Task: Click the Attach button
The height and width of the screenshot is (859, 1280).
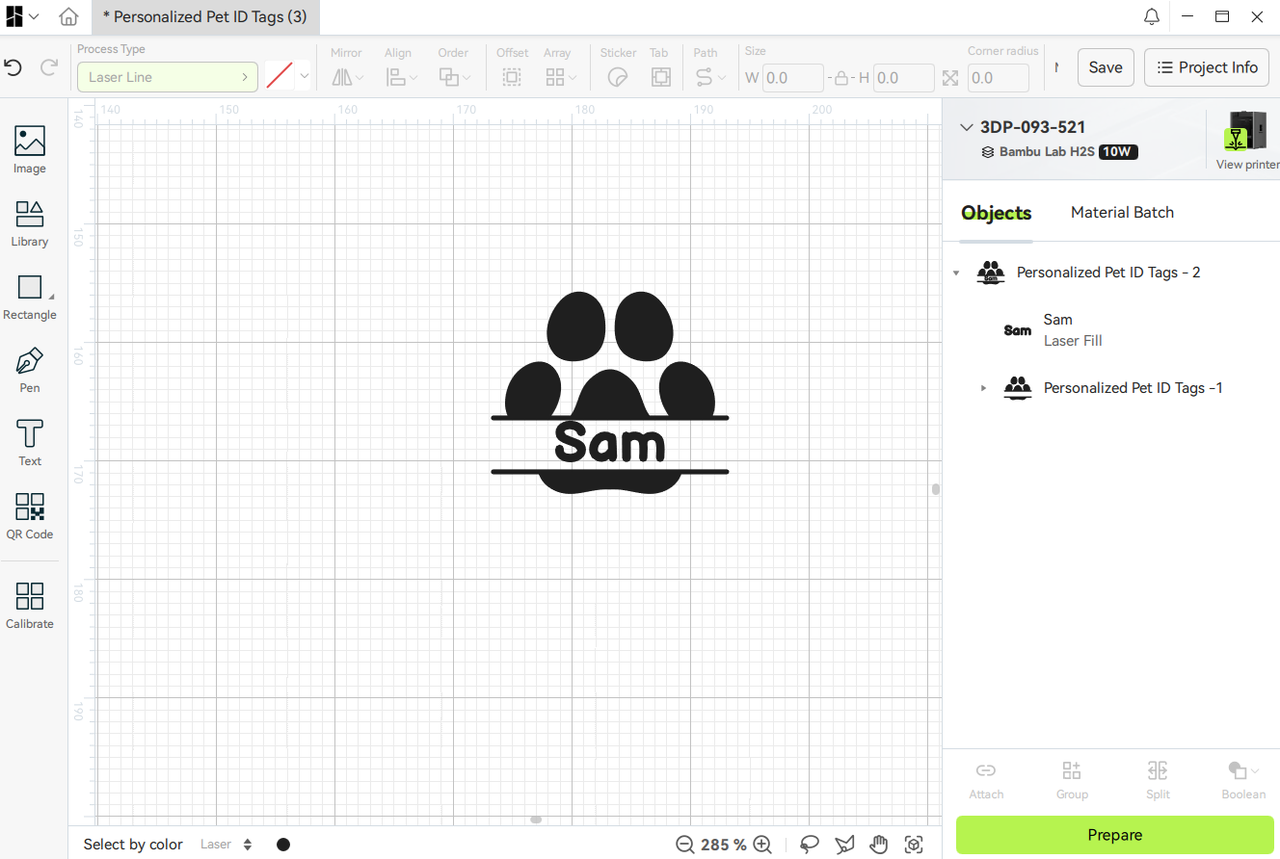Action: click(x=986, y=779)
